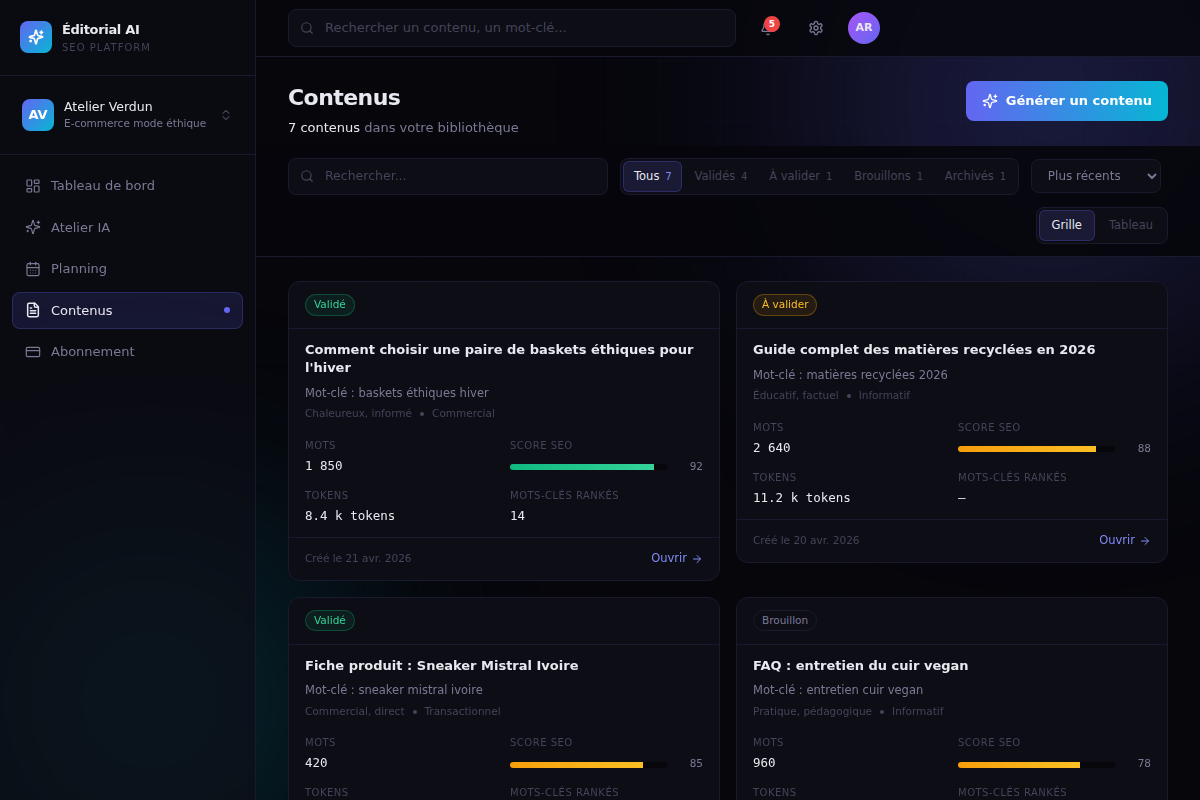Open the Abonnement page
The image size is (1200, 800).
coord(127,352)
